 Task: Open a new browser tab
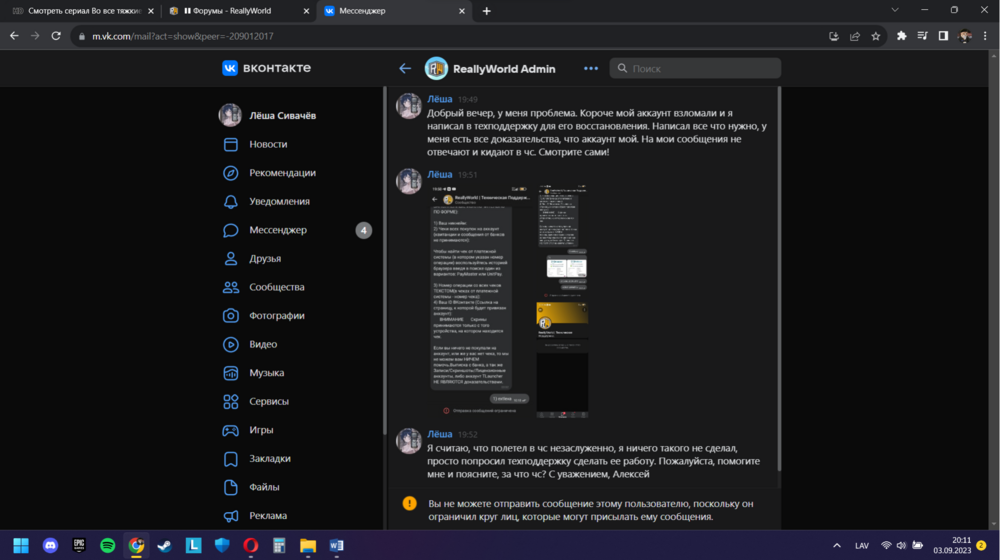point(486,11)
